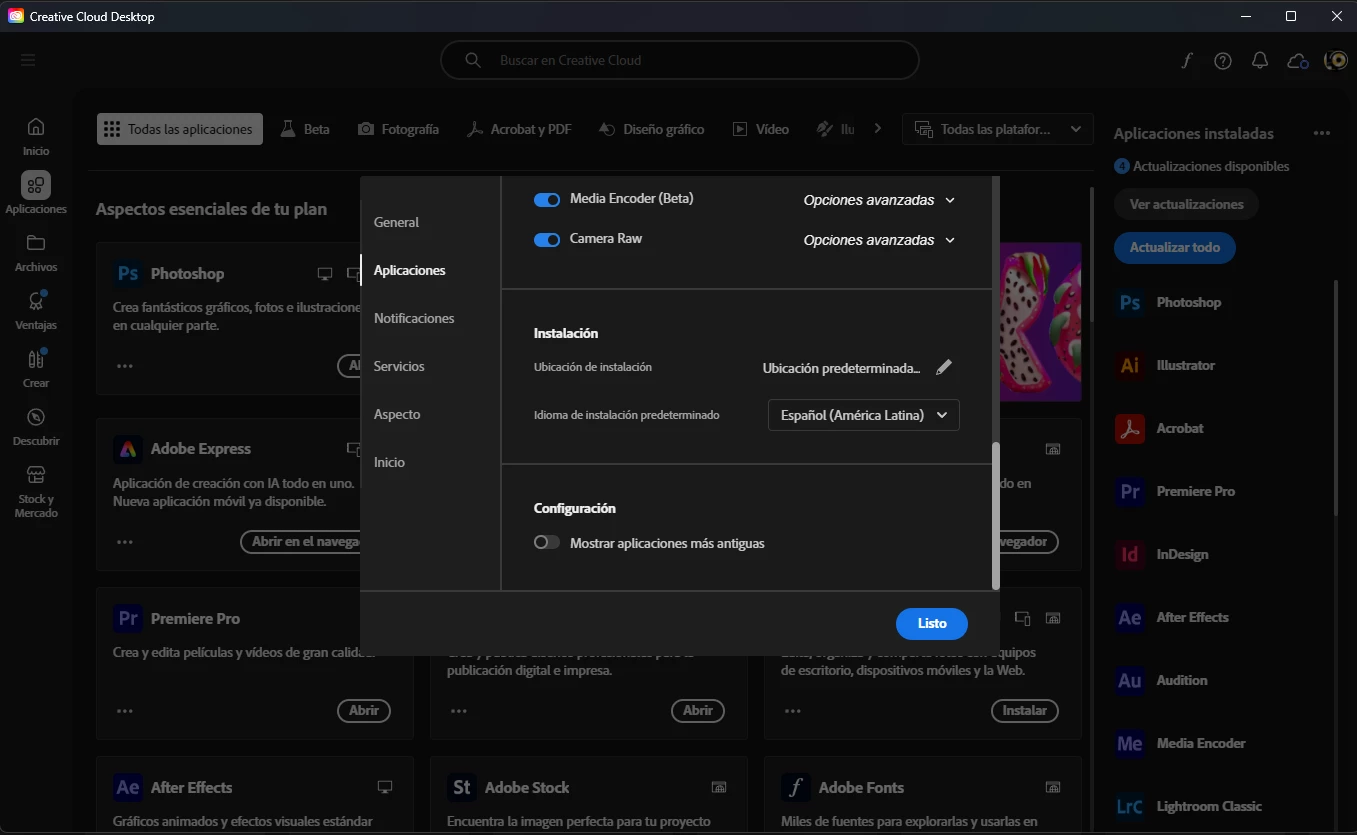Viewport: 1357px width, 835px height.
Task: Open Aplicaciones in the sidebar
Action: pos(36,194)
